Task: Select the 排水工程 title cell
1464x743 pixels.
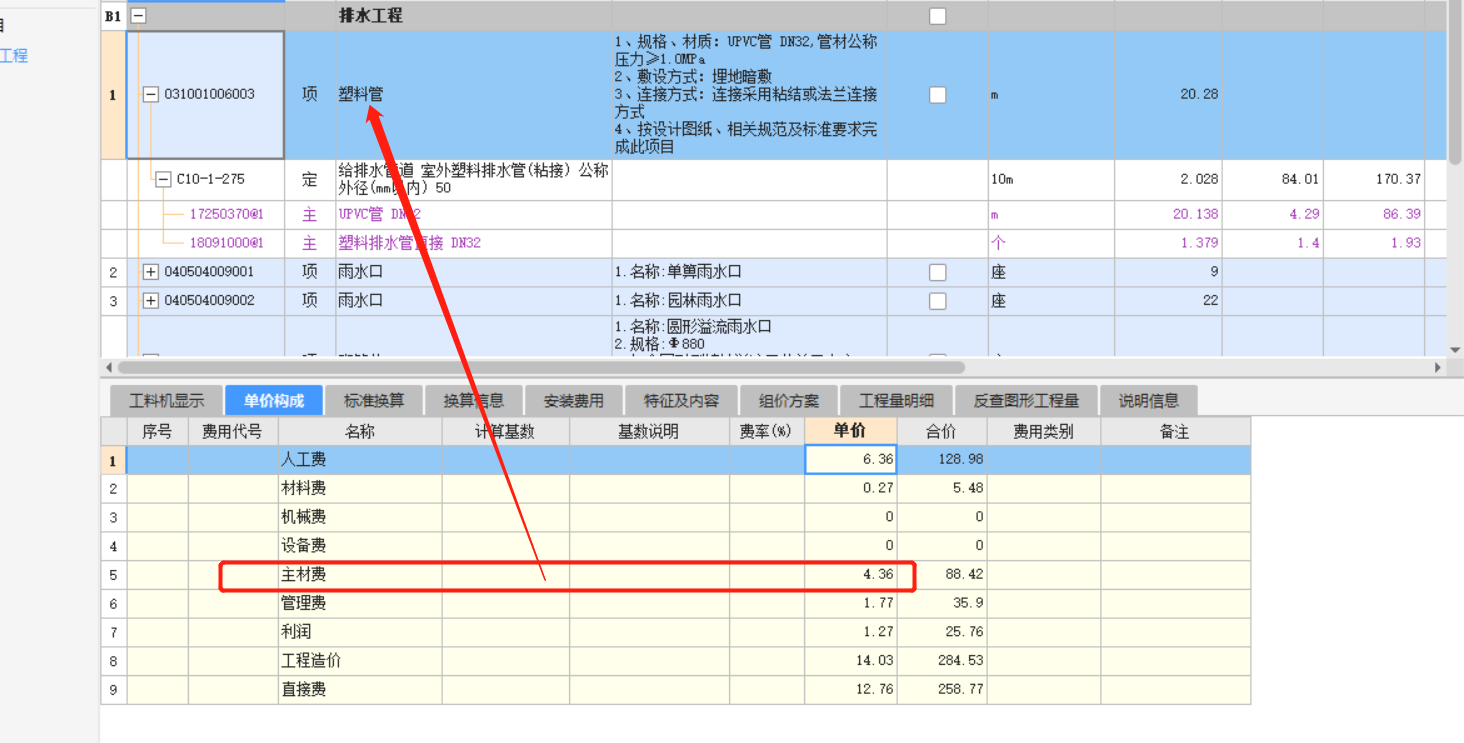Action: click(474, 16)
